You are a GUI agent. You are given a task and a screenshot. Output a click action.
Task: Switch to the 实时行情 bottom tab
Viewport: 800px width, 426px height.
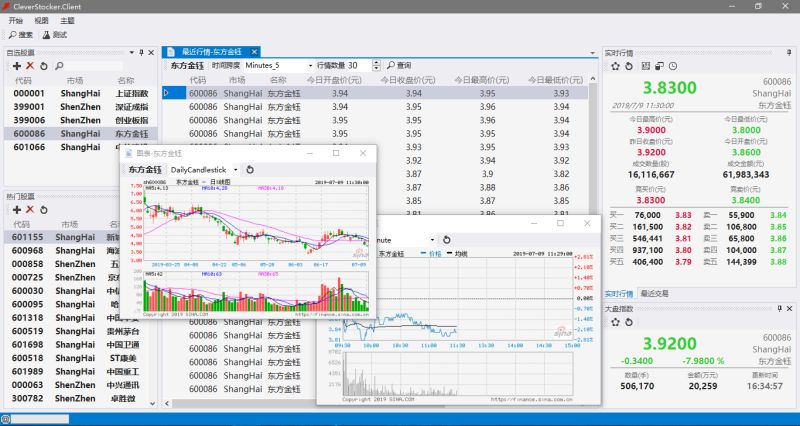619,294
